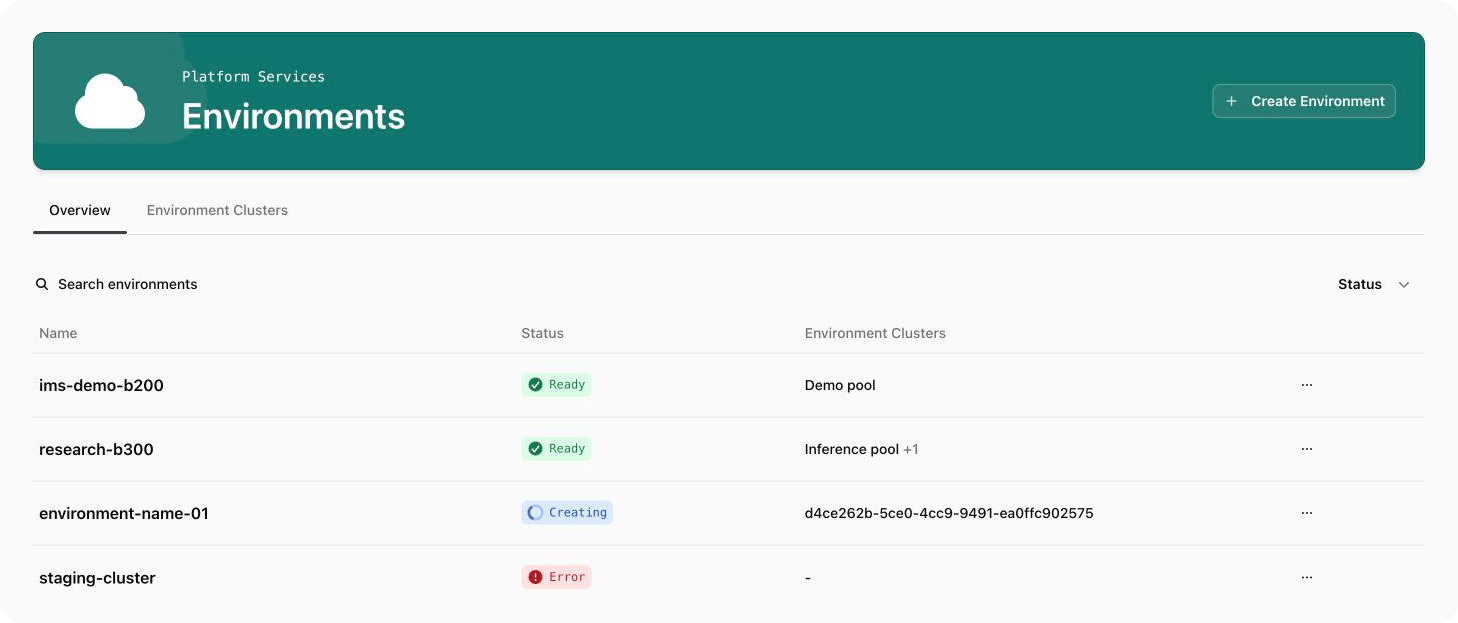The height and width of the screenshot is (623, 1458).
Task: Open the more options menu for research-b300
Action: pyautogui.click(x=1307, y=449)
